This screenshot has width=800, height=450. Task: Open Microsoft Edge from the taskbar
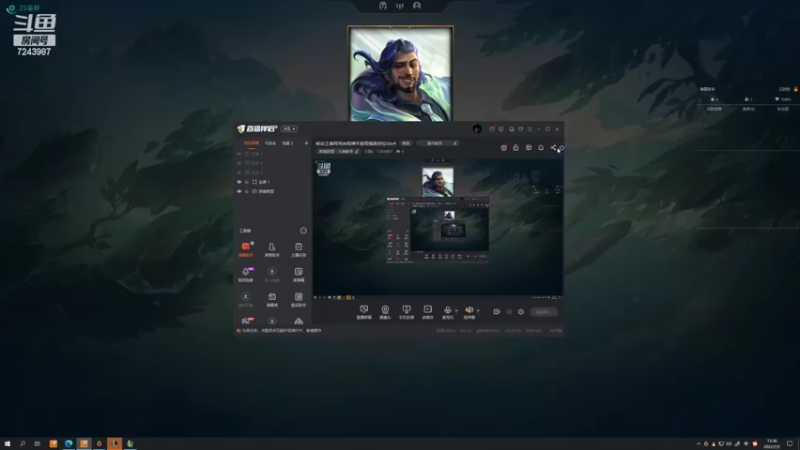(x=68, y=443)
